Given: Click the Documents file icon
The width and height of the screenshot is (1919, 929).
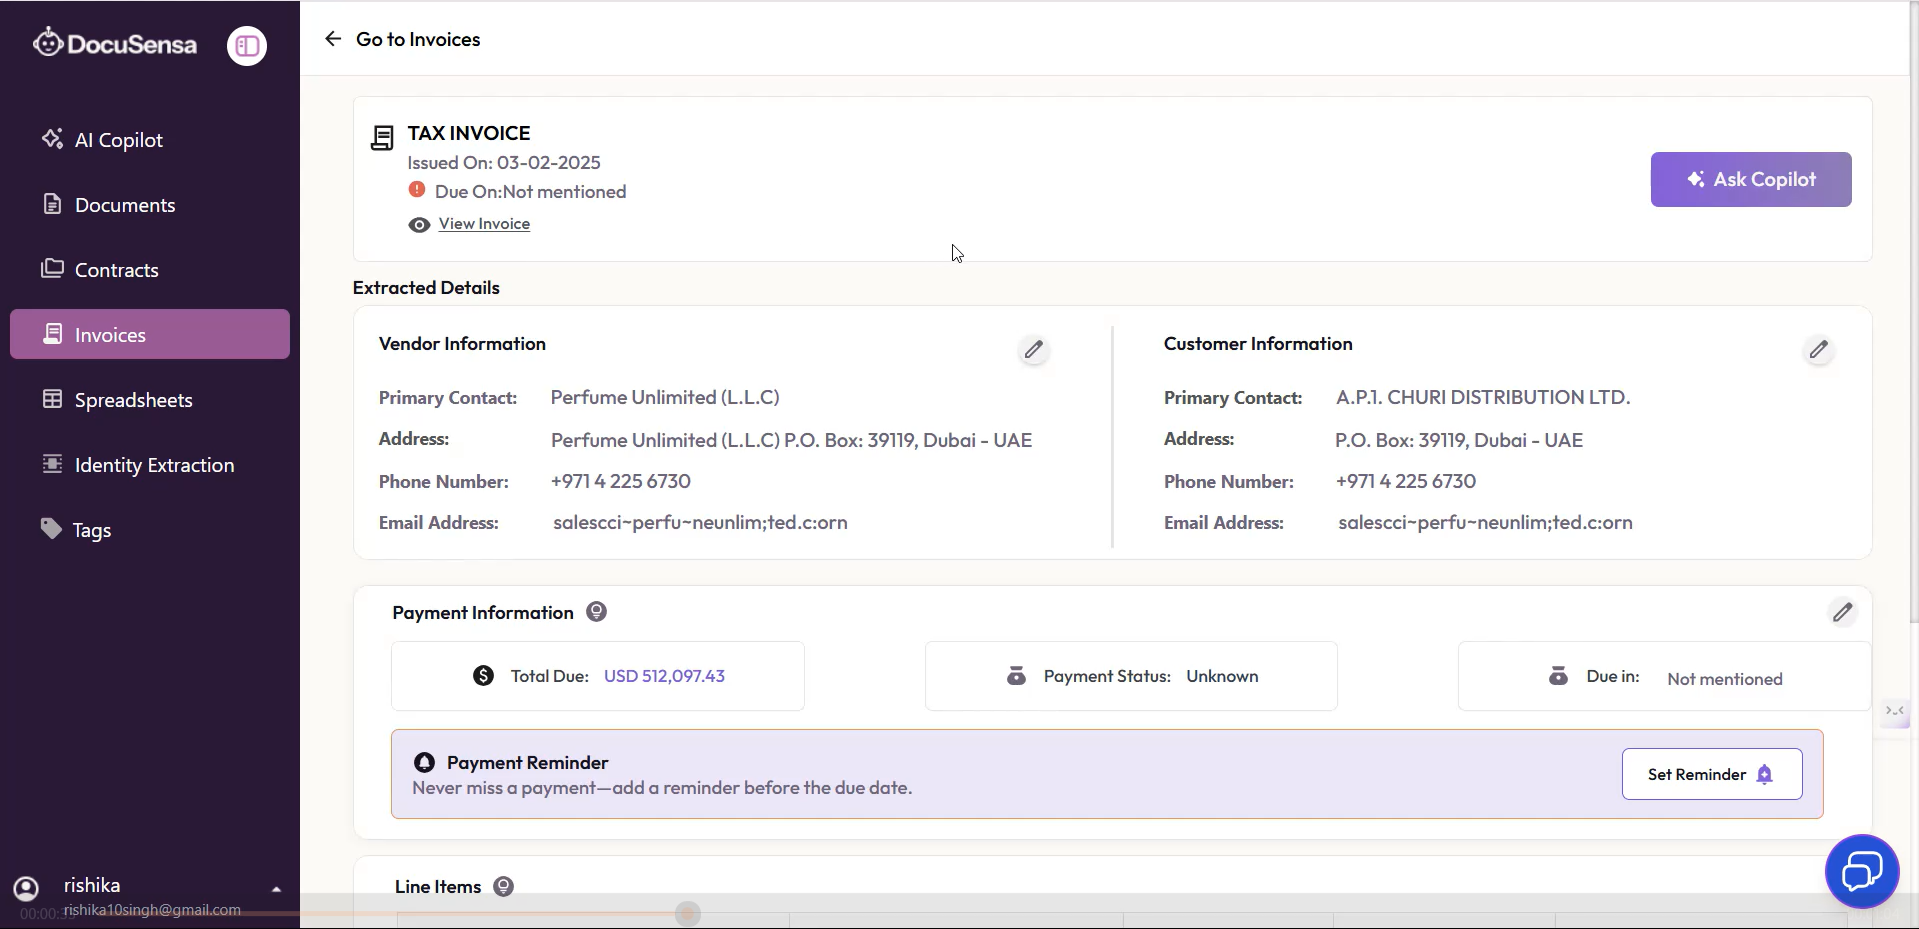Looking at the screenshot, I should pyautogui.click(x=52, y=204).
